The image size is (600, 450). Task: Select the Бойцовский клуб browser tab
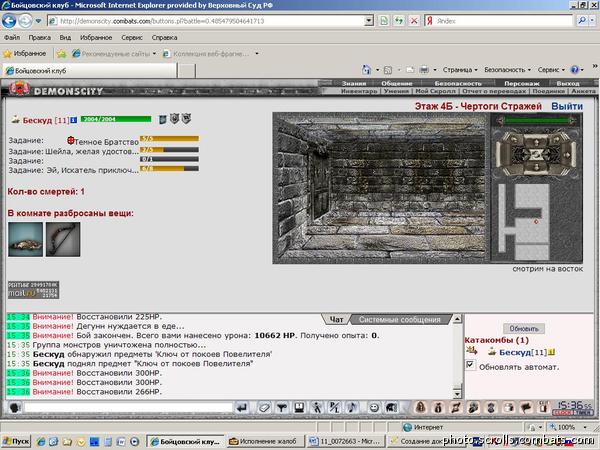[90, 71]
